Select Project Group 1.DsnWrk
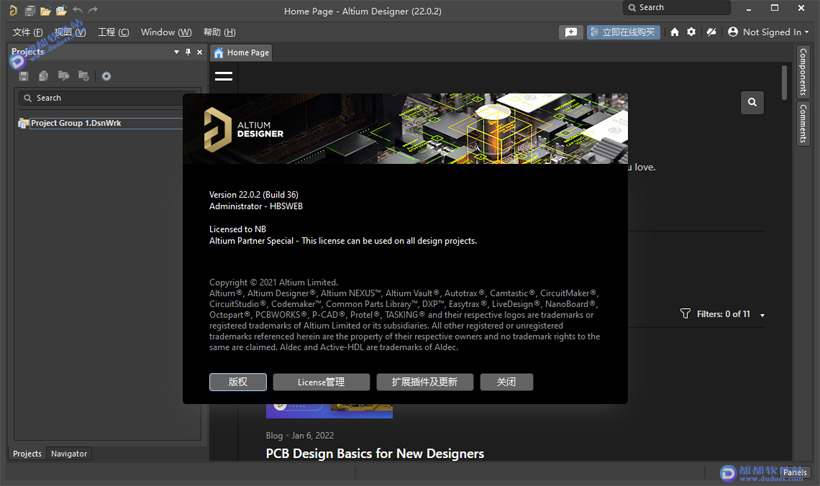 75,123
